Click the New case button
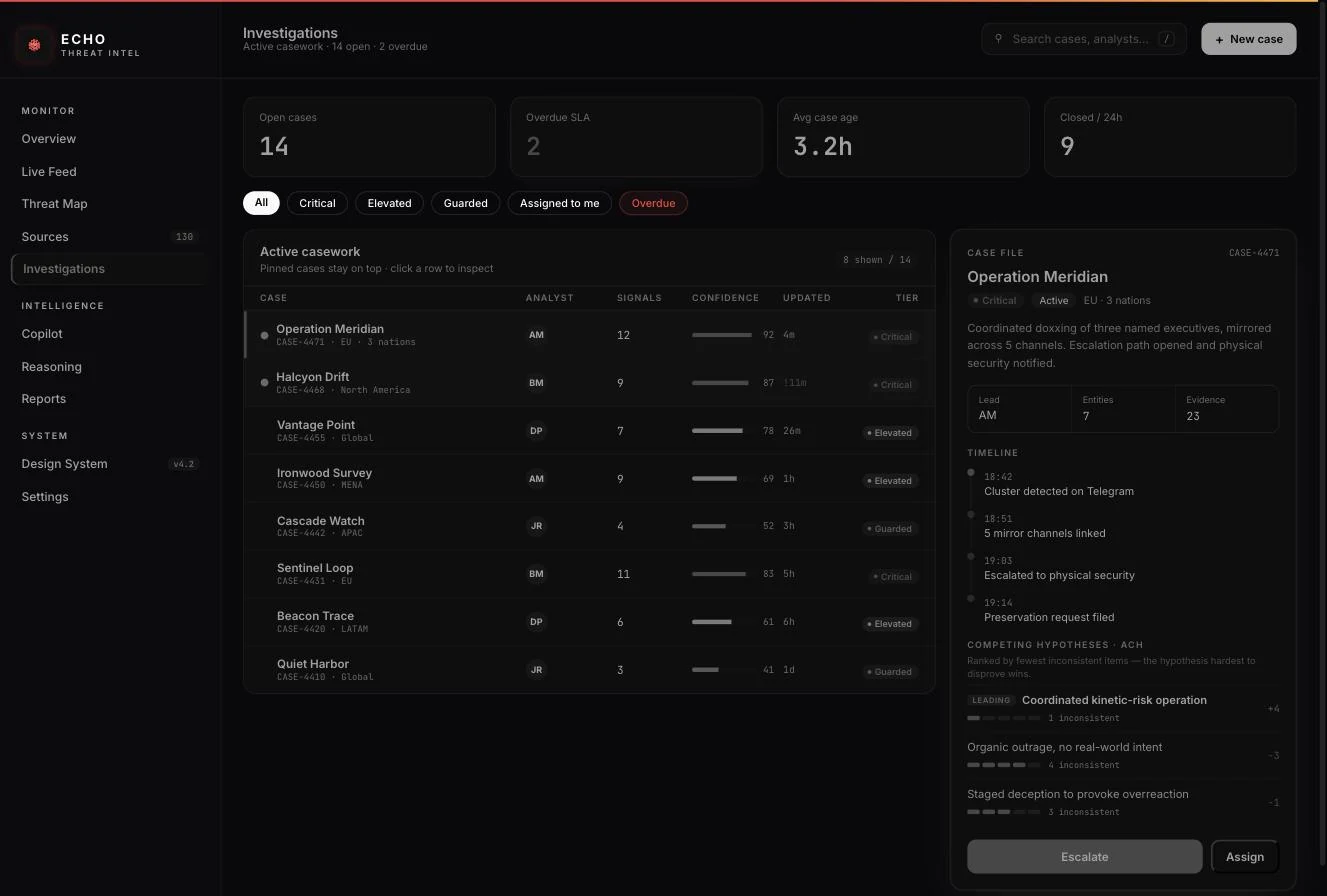This screenshot has width=1327, height=896. [x=1249, y=39]
